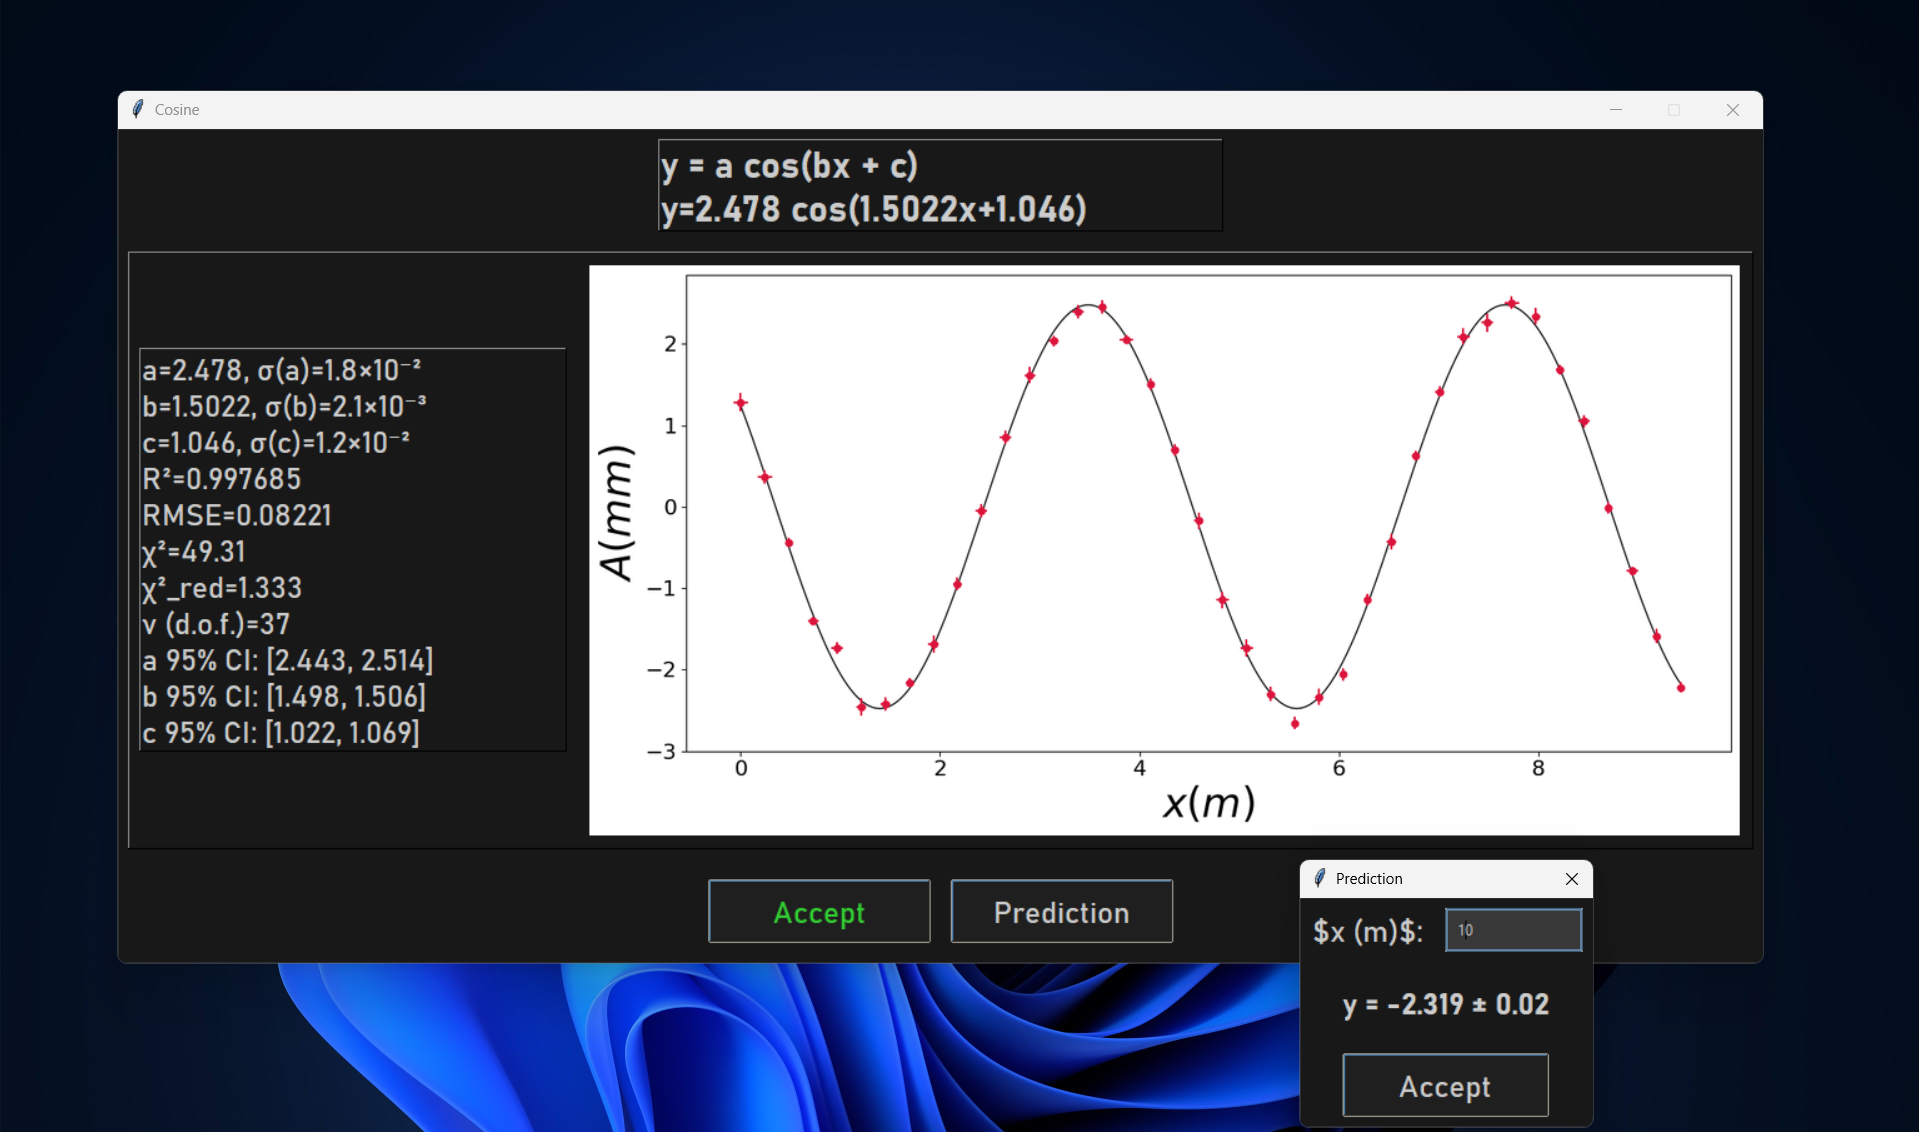Click the A(mm) y-axis label on plot
Image resolution: width=1919 pixels, height=1132 pixels.
click(x=617, y=513)
